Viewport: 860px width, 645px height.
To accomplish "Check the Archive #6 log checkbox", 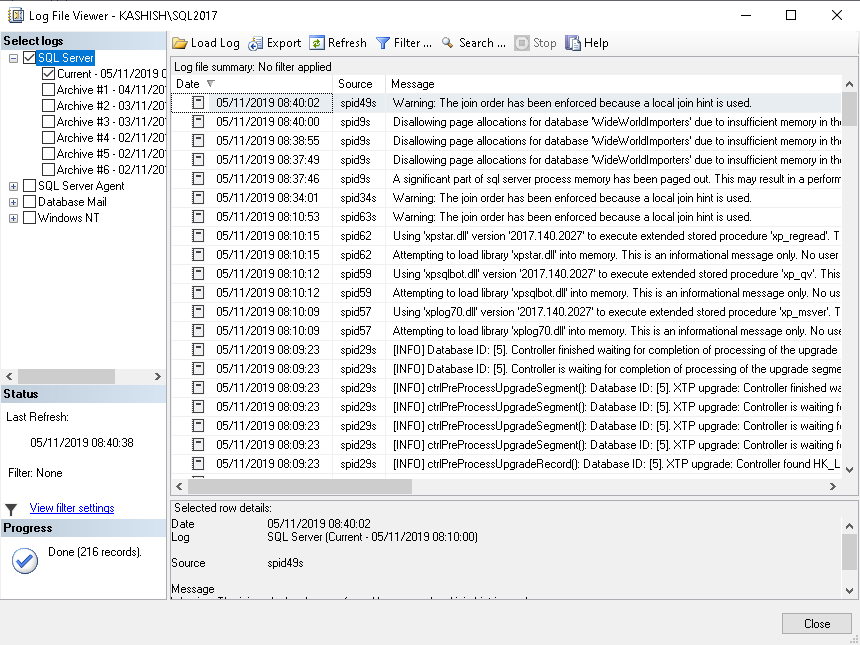I will click(48, 169).
